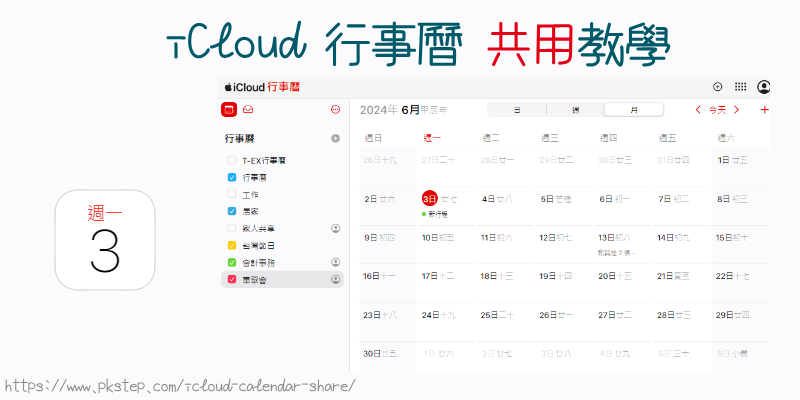Go to previous month with left chevron
The image size is (800, 400).
click(x=698, y=110)
